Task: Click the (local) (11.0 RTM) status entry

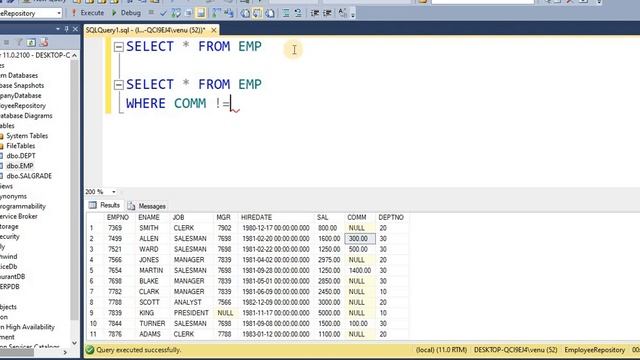Action: click(x=441, y=350)
